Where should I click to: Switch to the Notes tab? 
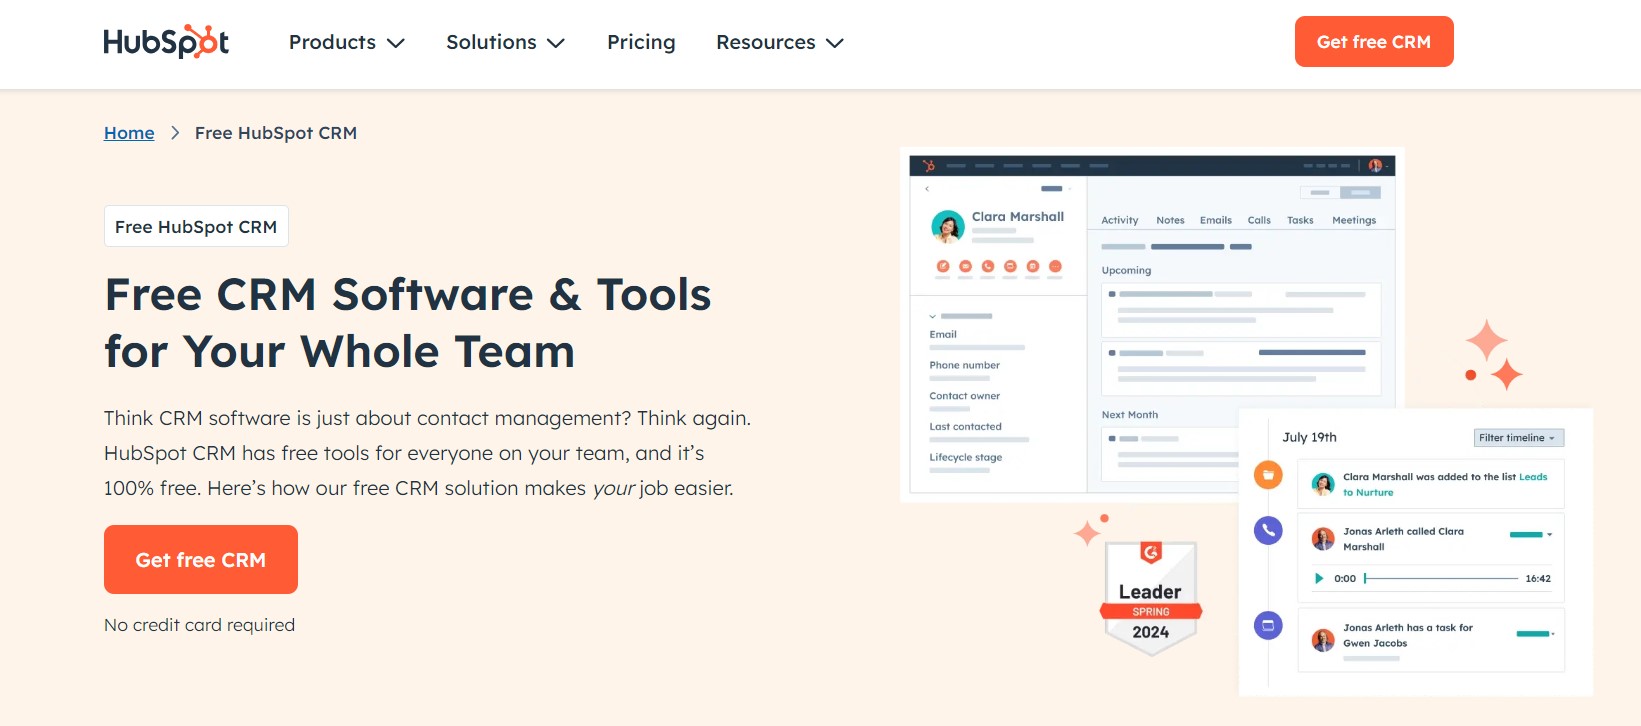click(x=1170, y=220)
